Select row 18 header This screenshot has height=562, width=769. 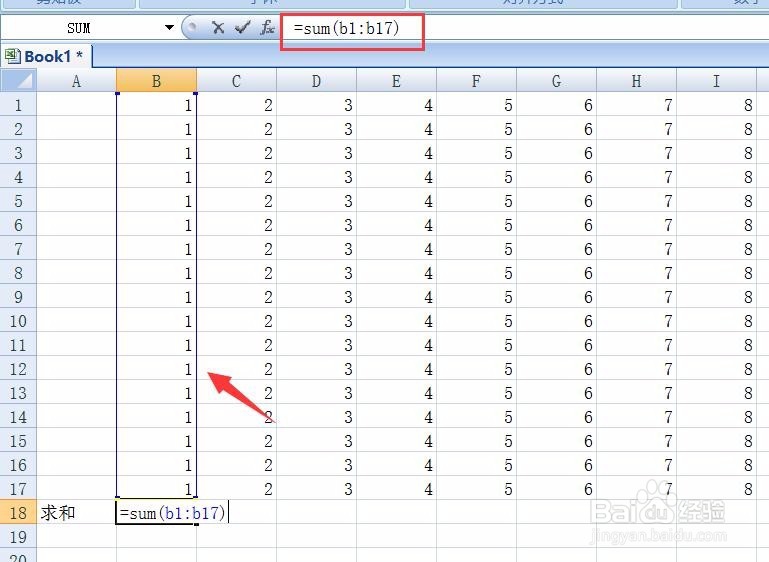coord(19,513)
